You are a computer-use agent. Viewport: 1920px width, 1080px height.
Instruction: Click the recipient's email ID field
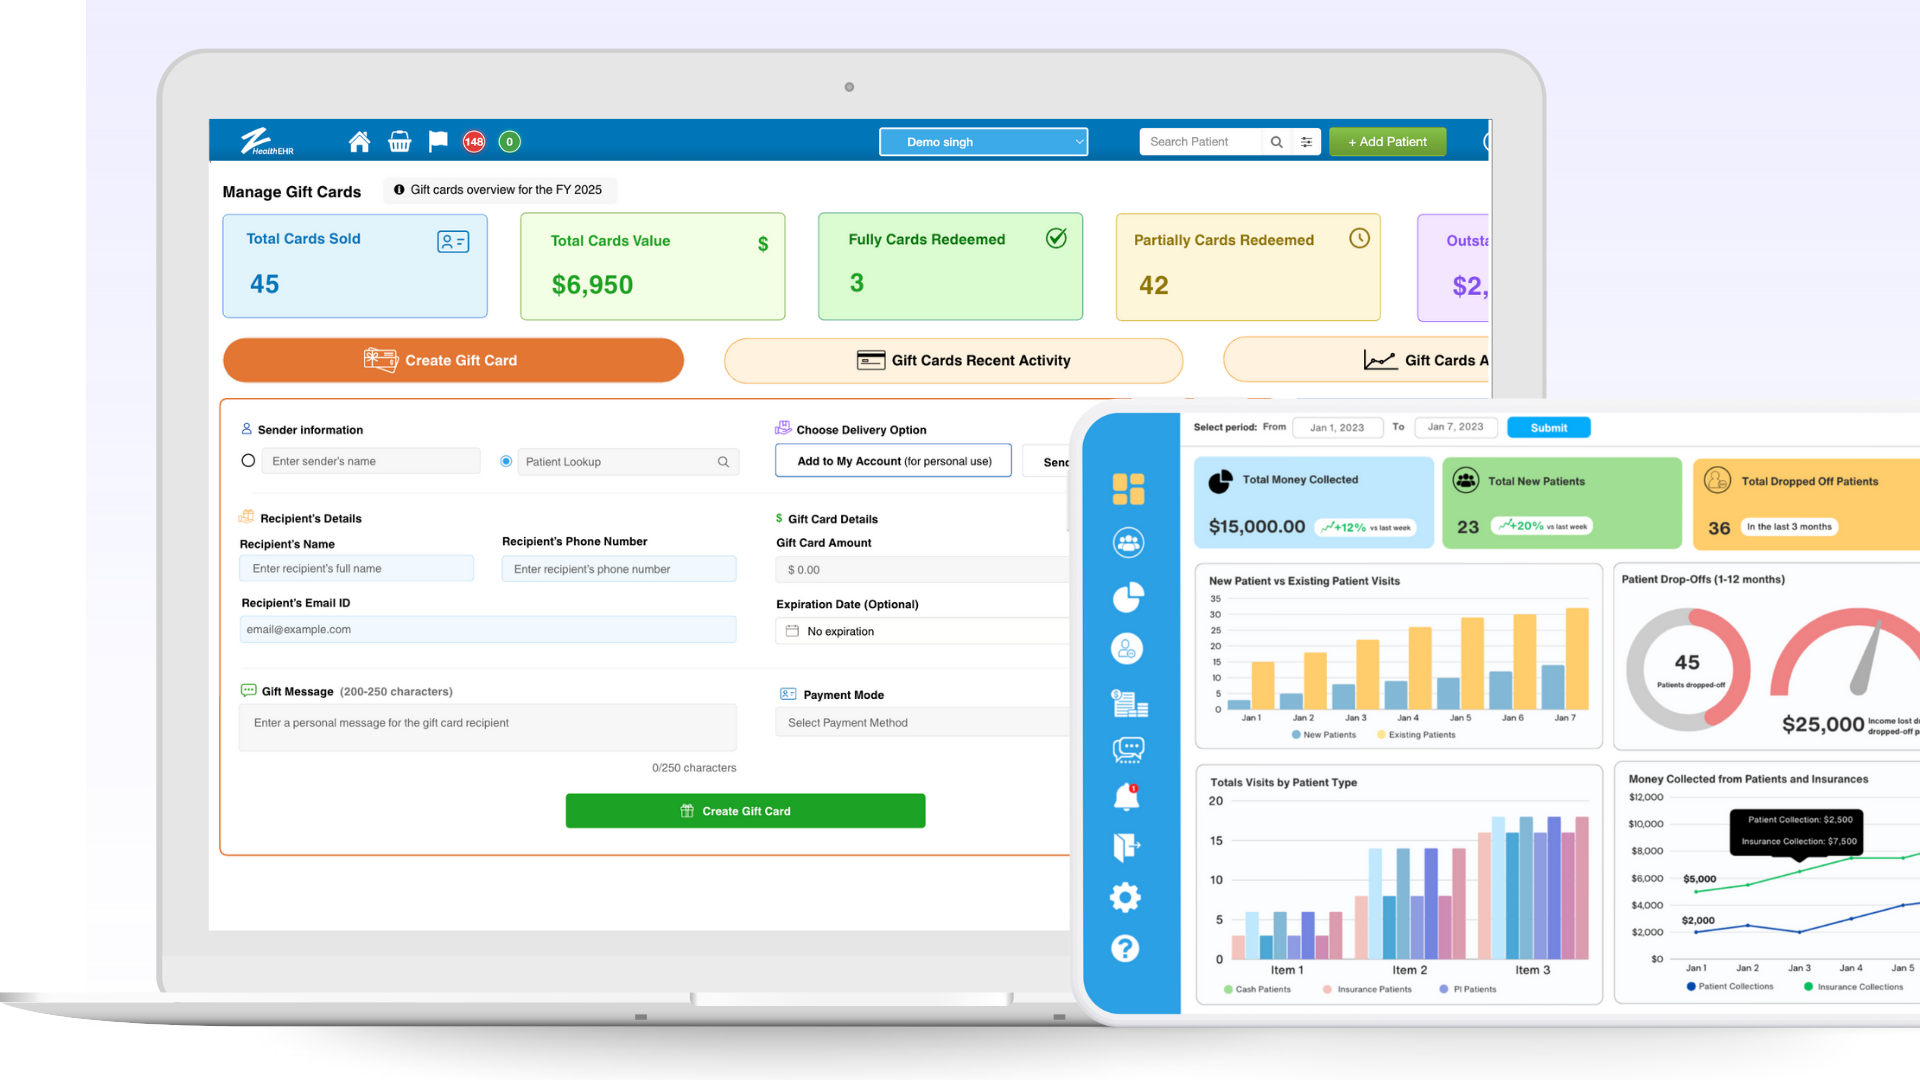(487, 629)
